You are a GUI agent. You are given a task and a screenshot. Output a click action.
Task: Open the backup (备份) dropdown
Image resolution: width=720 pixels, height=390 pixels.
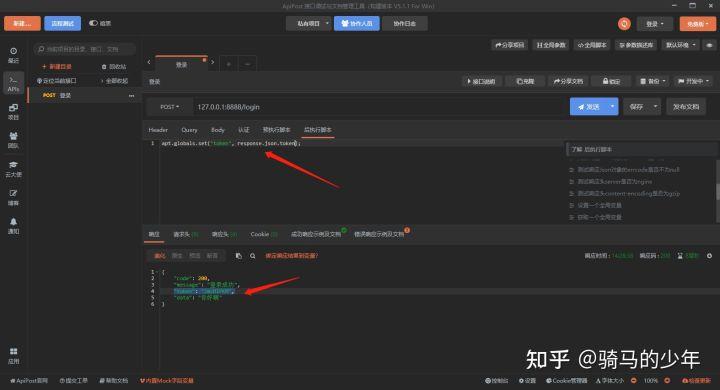pos(652,81)
